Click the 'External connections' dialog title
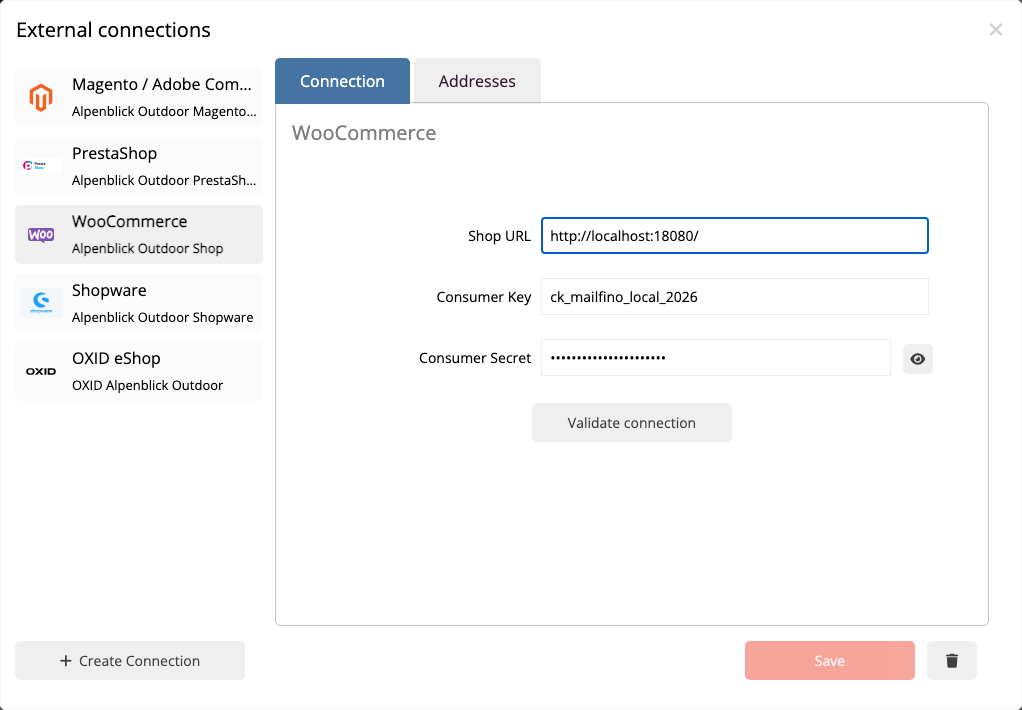The height and width of the screenshot is (710, 1022). (113, 30)
